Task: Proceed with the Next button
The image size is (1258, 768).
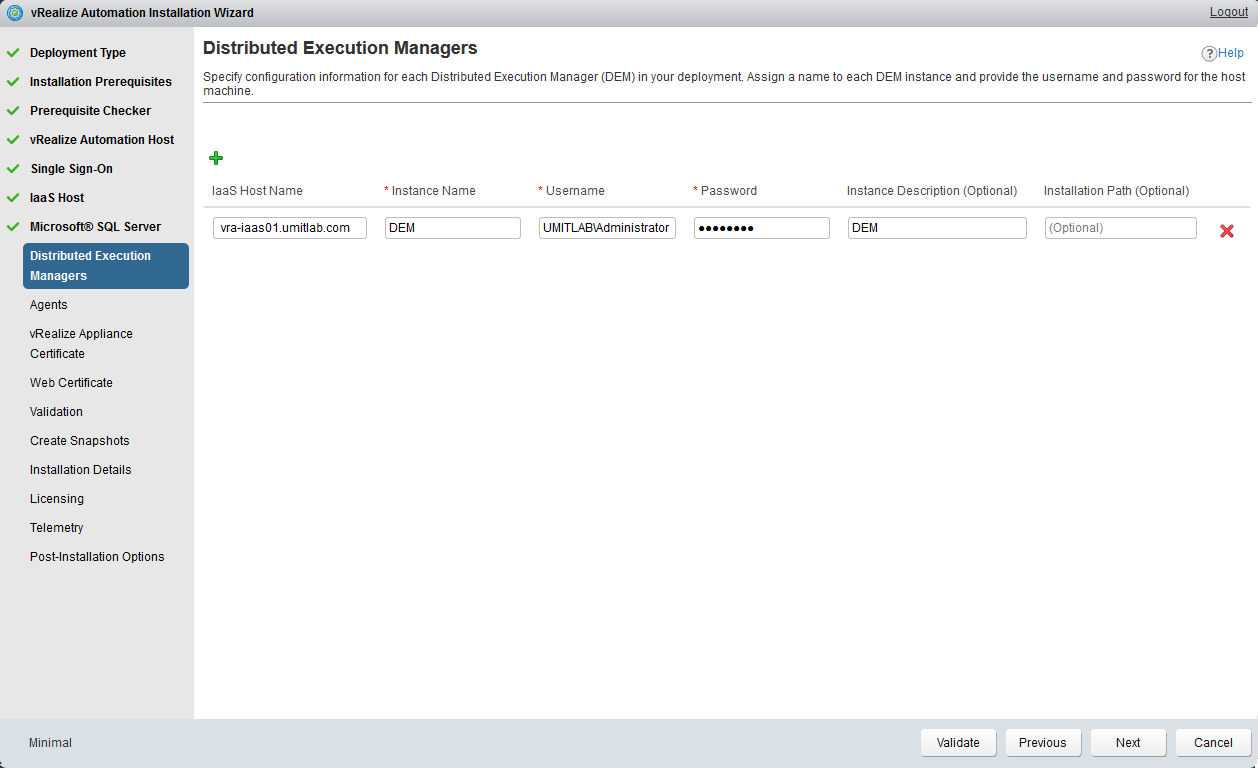Action: click(1128, 743)
